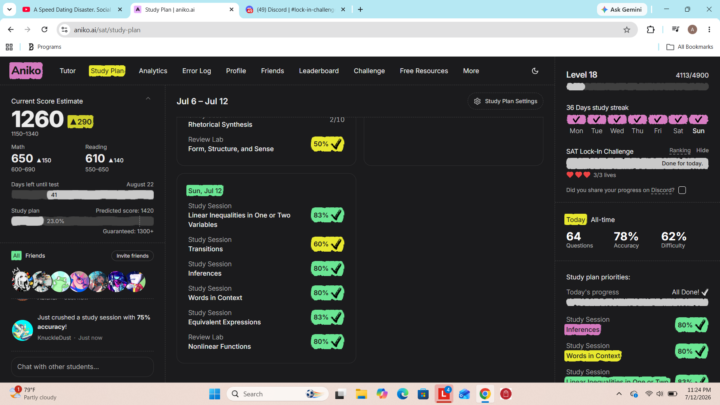The width and height of the screenshot is (720, 405).
Task: Check the Discord progress share checkbox
Action: point(682,190)
